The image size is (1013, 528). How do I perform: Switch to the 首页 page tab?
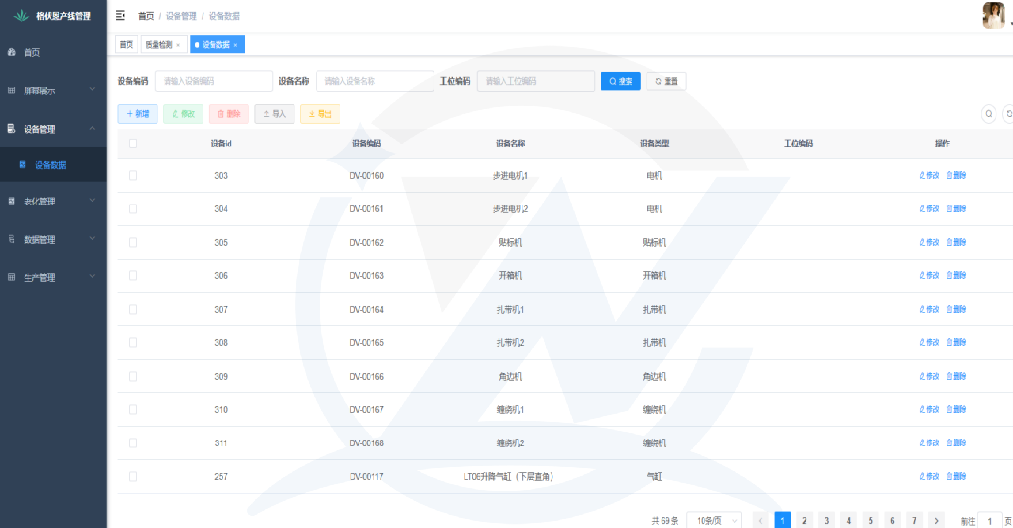(126, 45)
